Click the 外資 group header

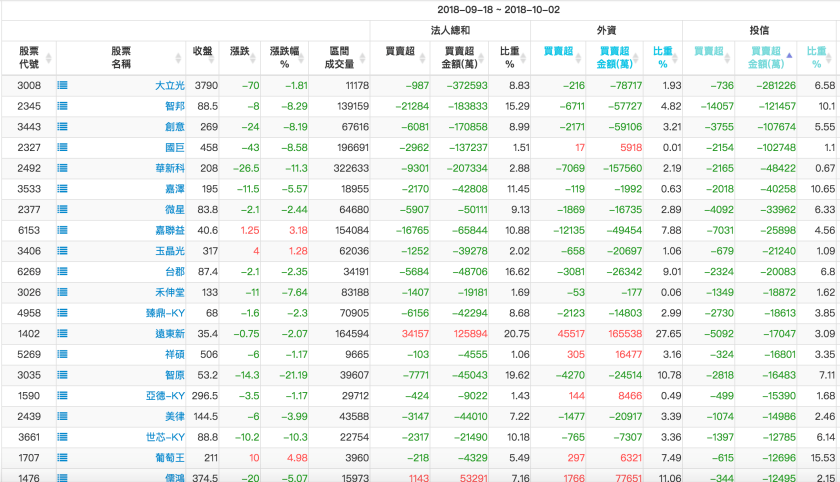(606, 31)
